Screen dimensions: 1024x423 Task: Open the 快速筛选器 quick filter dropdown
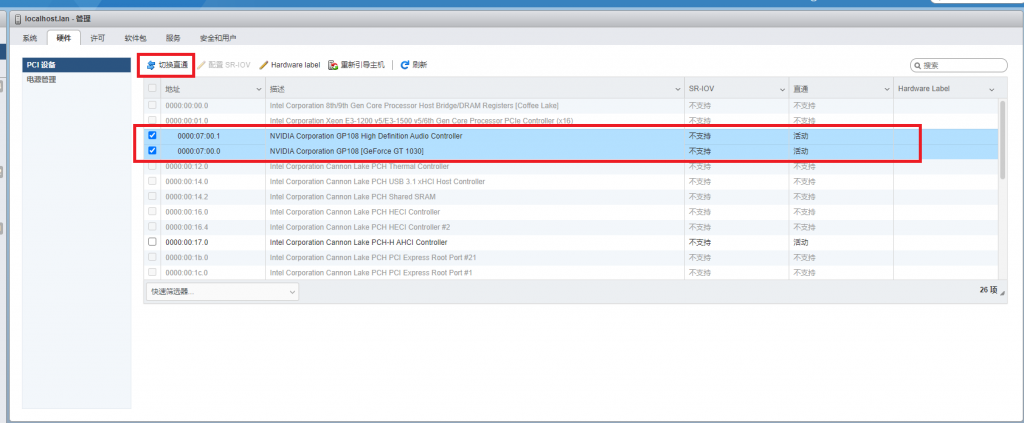pyautogui.click(x=222, y=291)
